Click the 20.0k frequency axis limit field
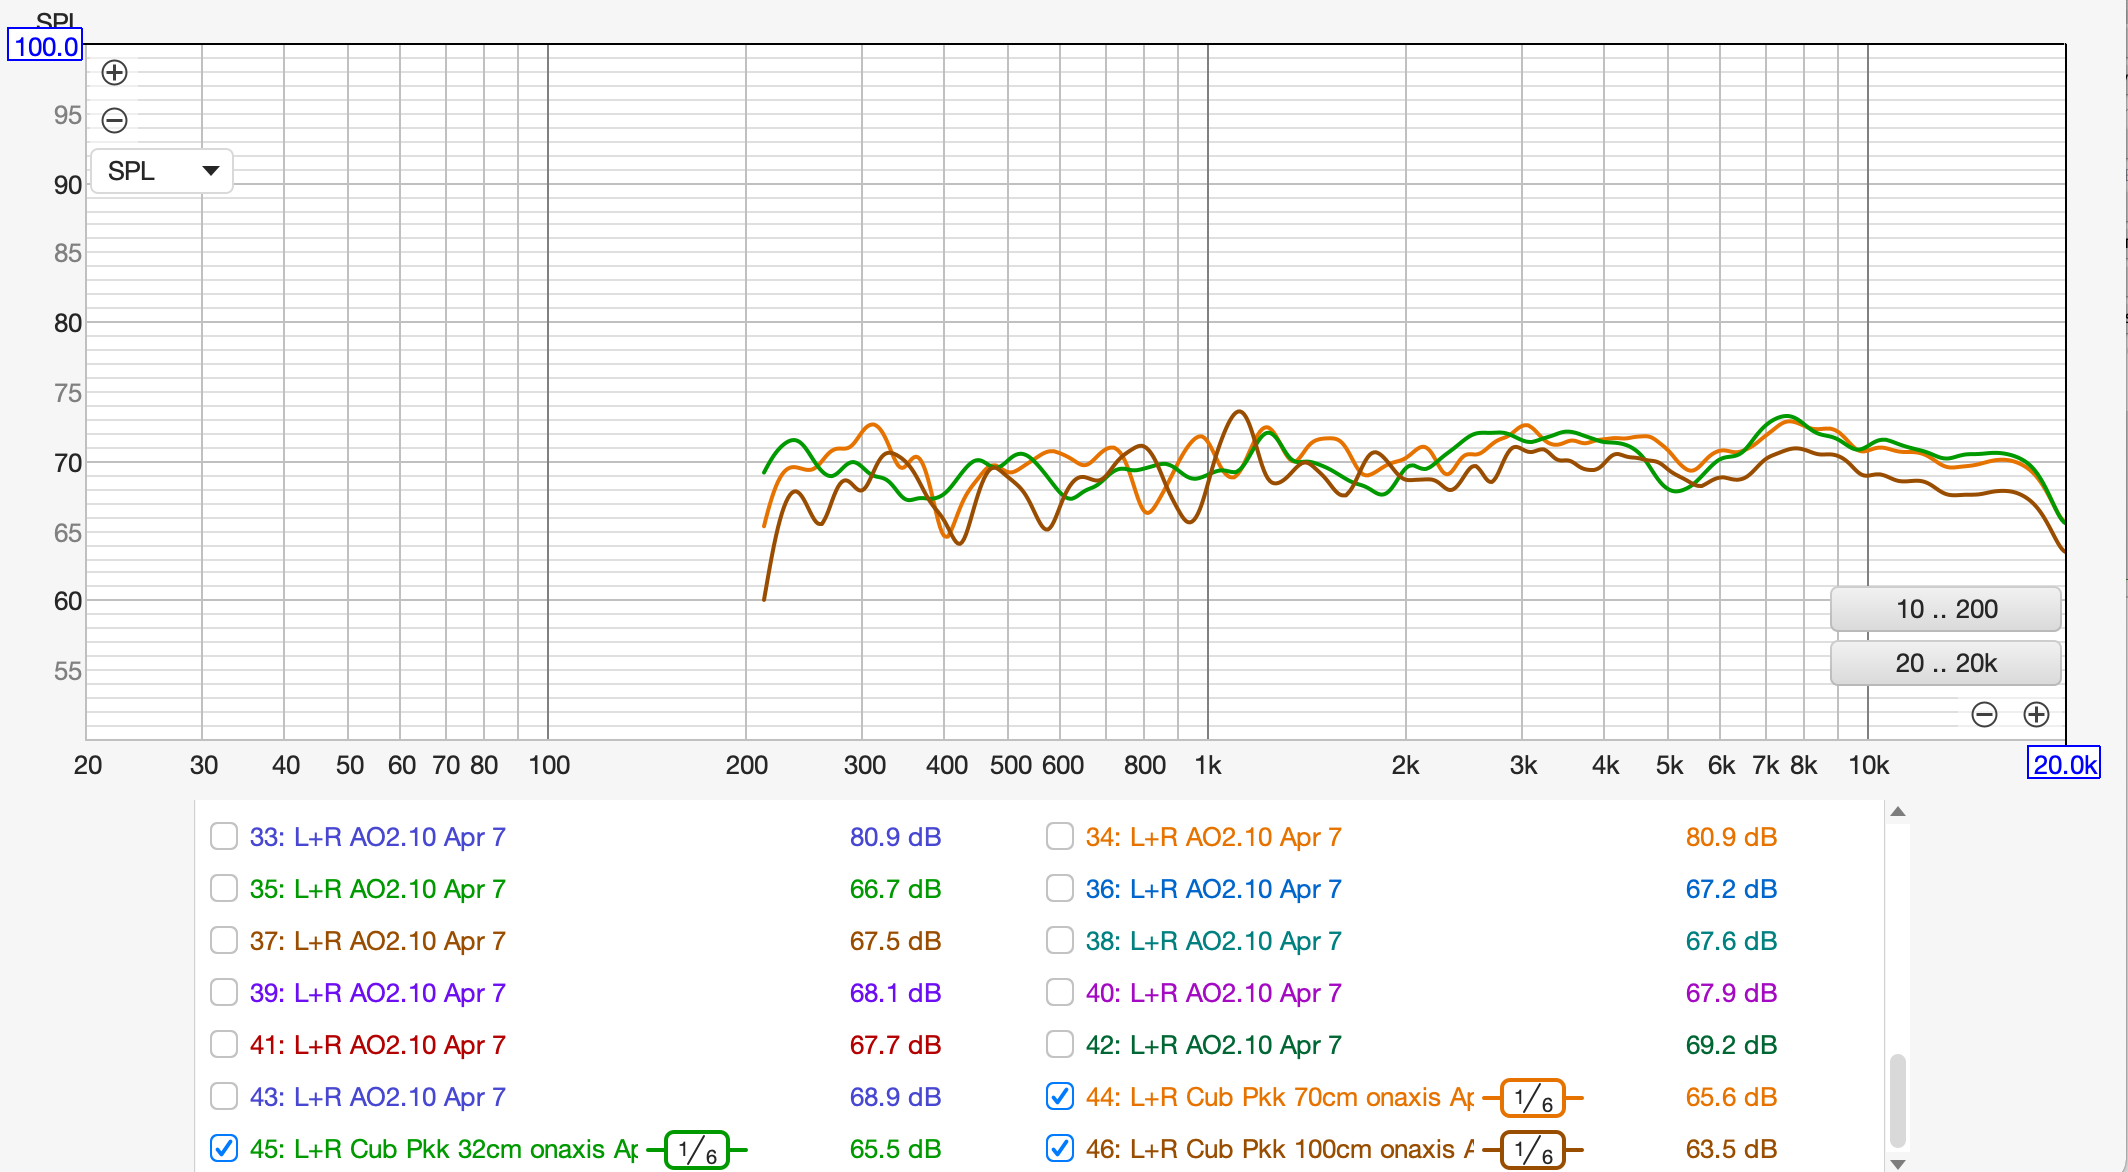The width and height of the screenshot is (2128, 1172). tap(2063, 765)
